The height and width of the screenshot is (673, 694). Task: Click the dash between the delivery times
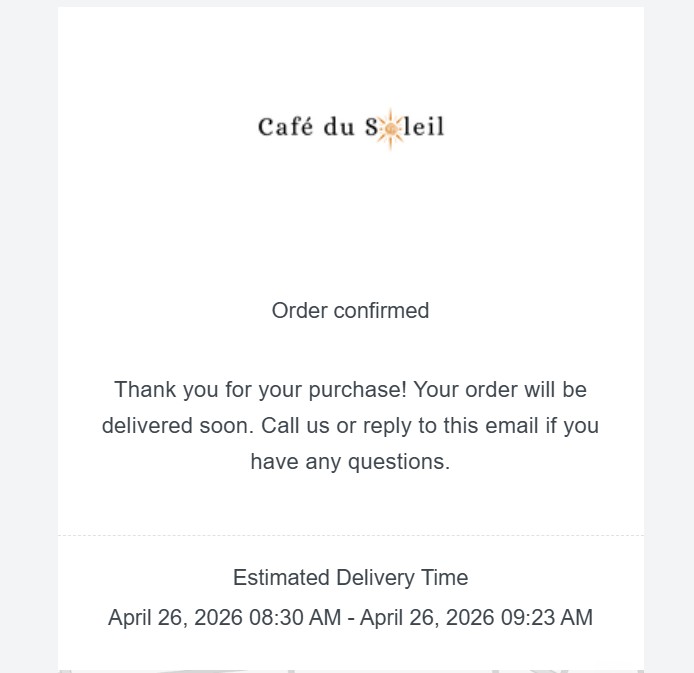(350, 617)
